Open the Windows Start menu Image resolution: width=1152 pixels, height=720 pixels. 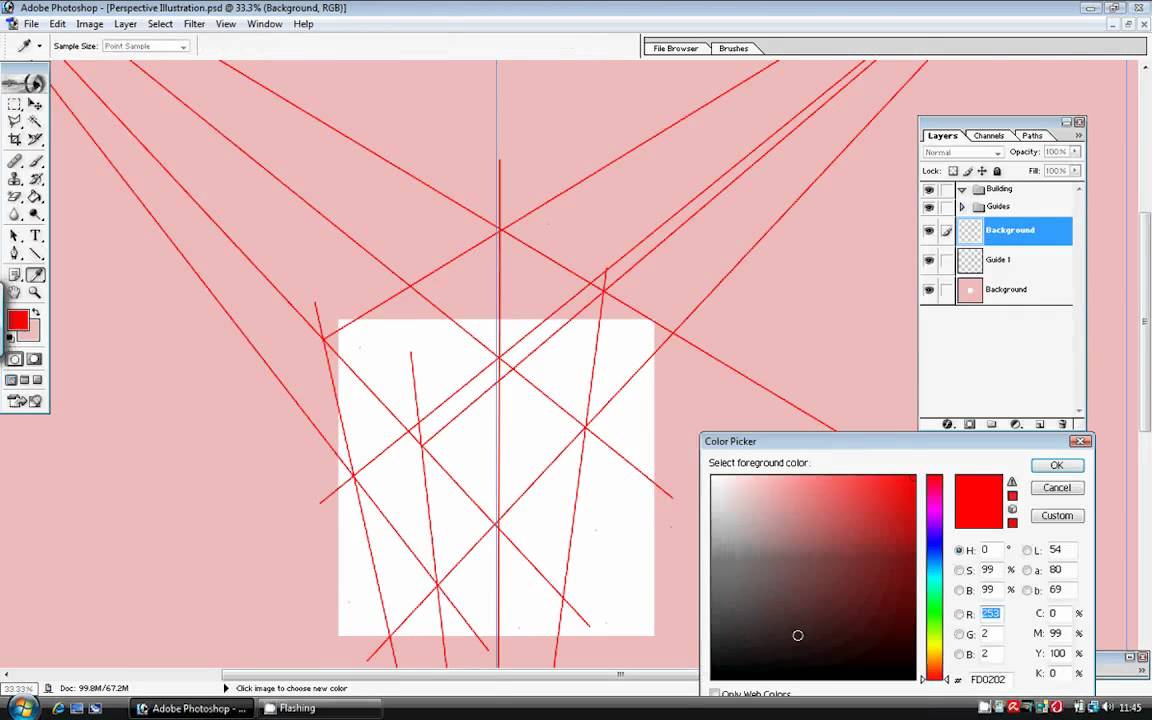click(23, 708)
